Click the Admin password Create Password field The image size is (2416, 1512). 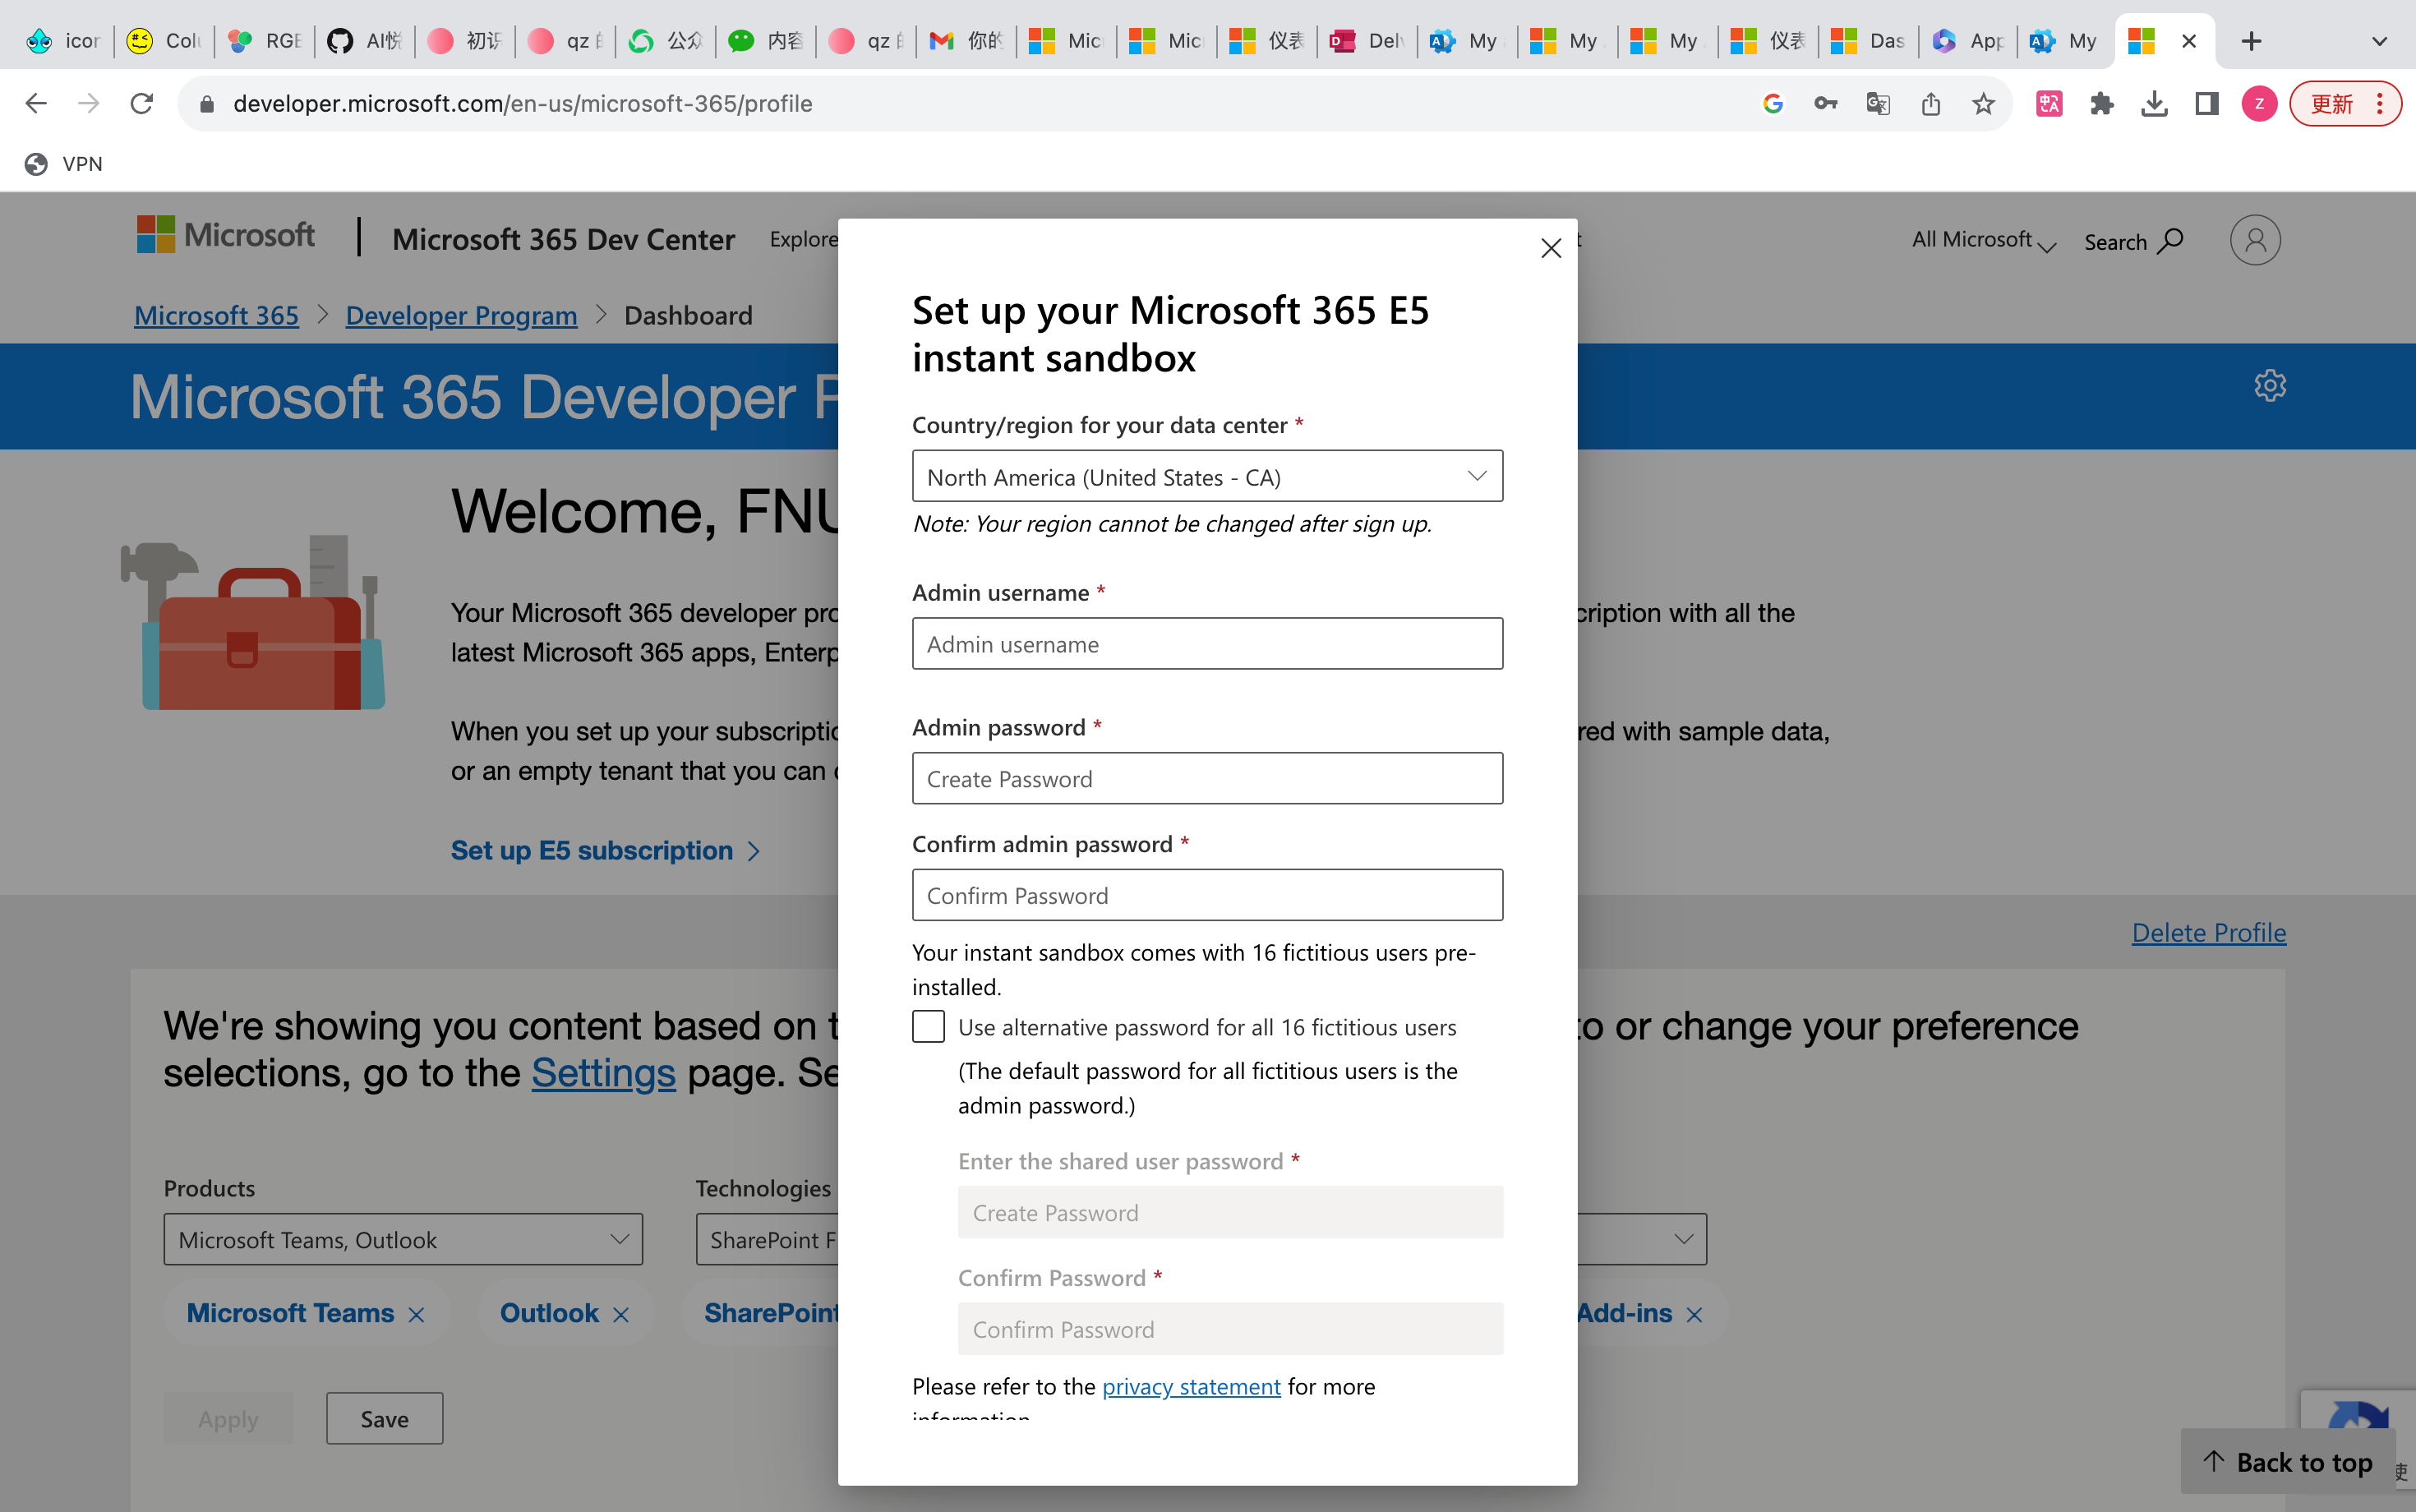click(x=1207, y=779)
